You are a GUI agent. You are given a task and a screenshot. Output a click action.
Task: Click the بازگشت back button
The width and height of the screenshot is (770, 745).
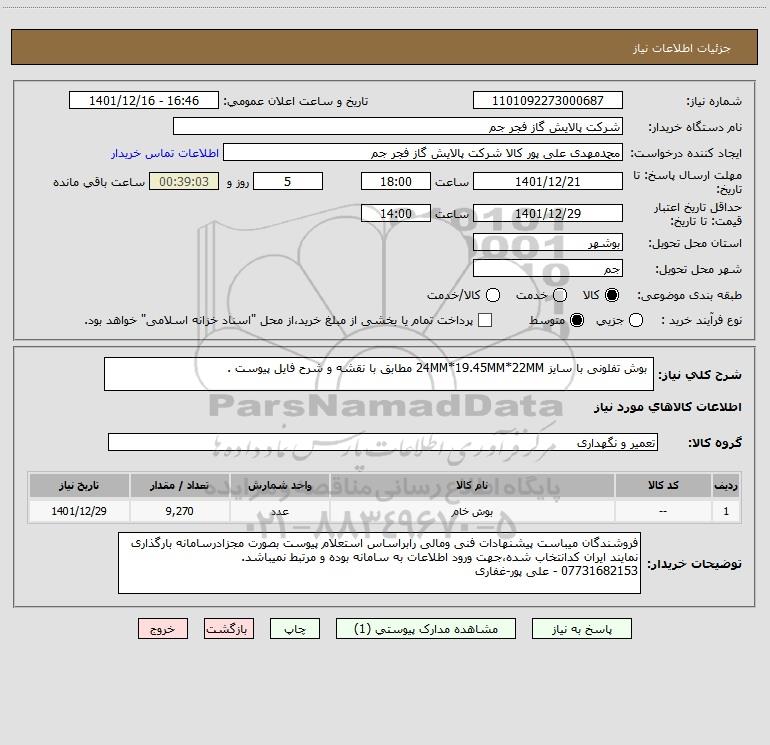coord(229,629)
